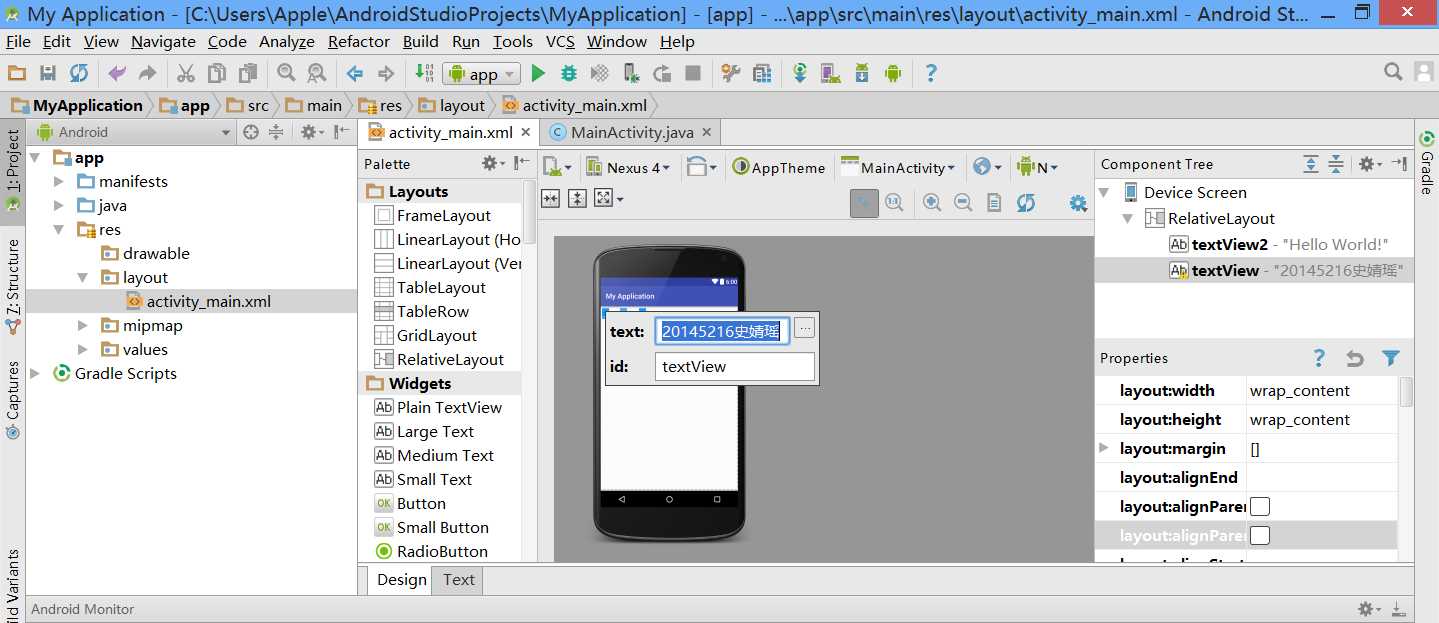Viewport: 1439px width, 623px height.
Task: Expand the java folder
Action: (x=59, y=206)
